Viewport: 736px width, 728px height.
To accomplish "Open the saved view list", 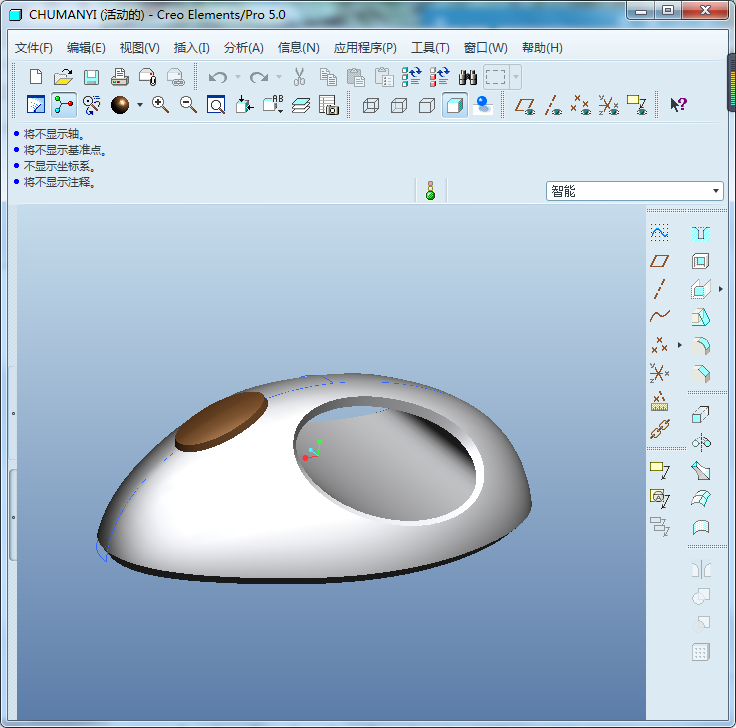I will point(273,105).
